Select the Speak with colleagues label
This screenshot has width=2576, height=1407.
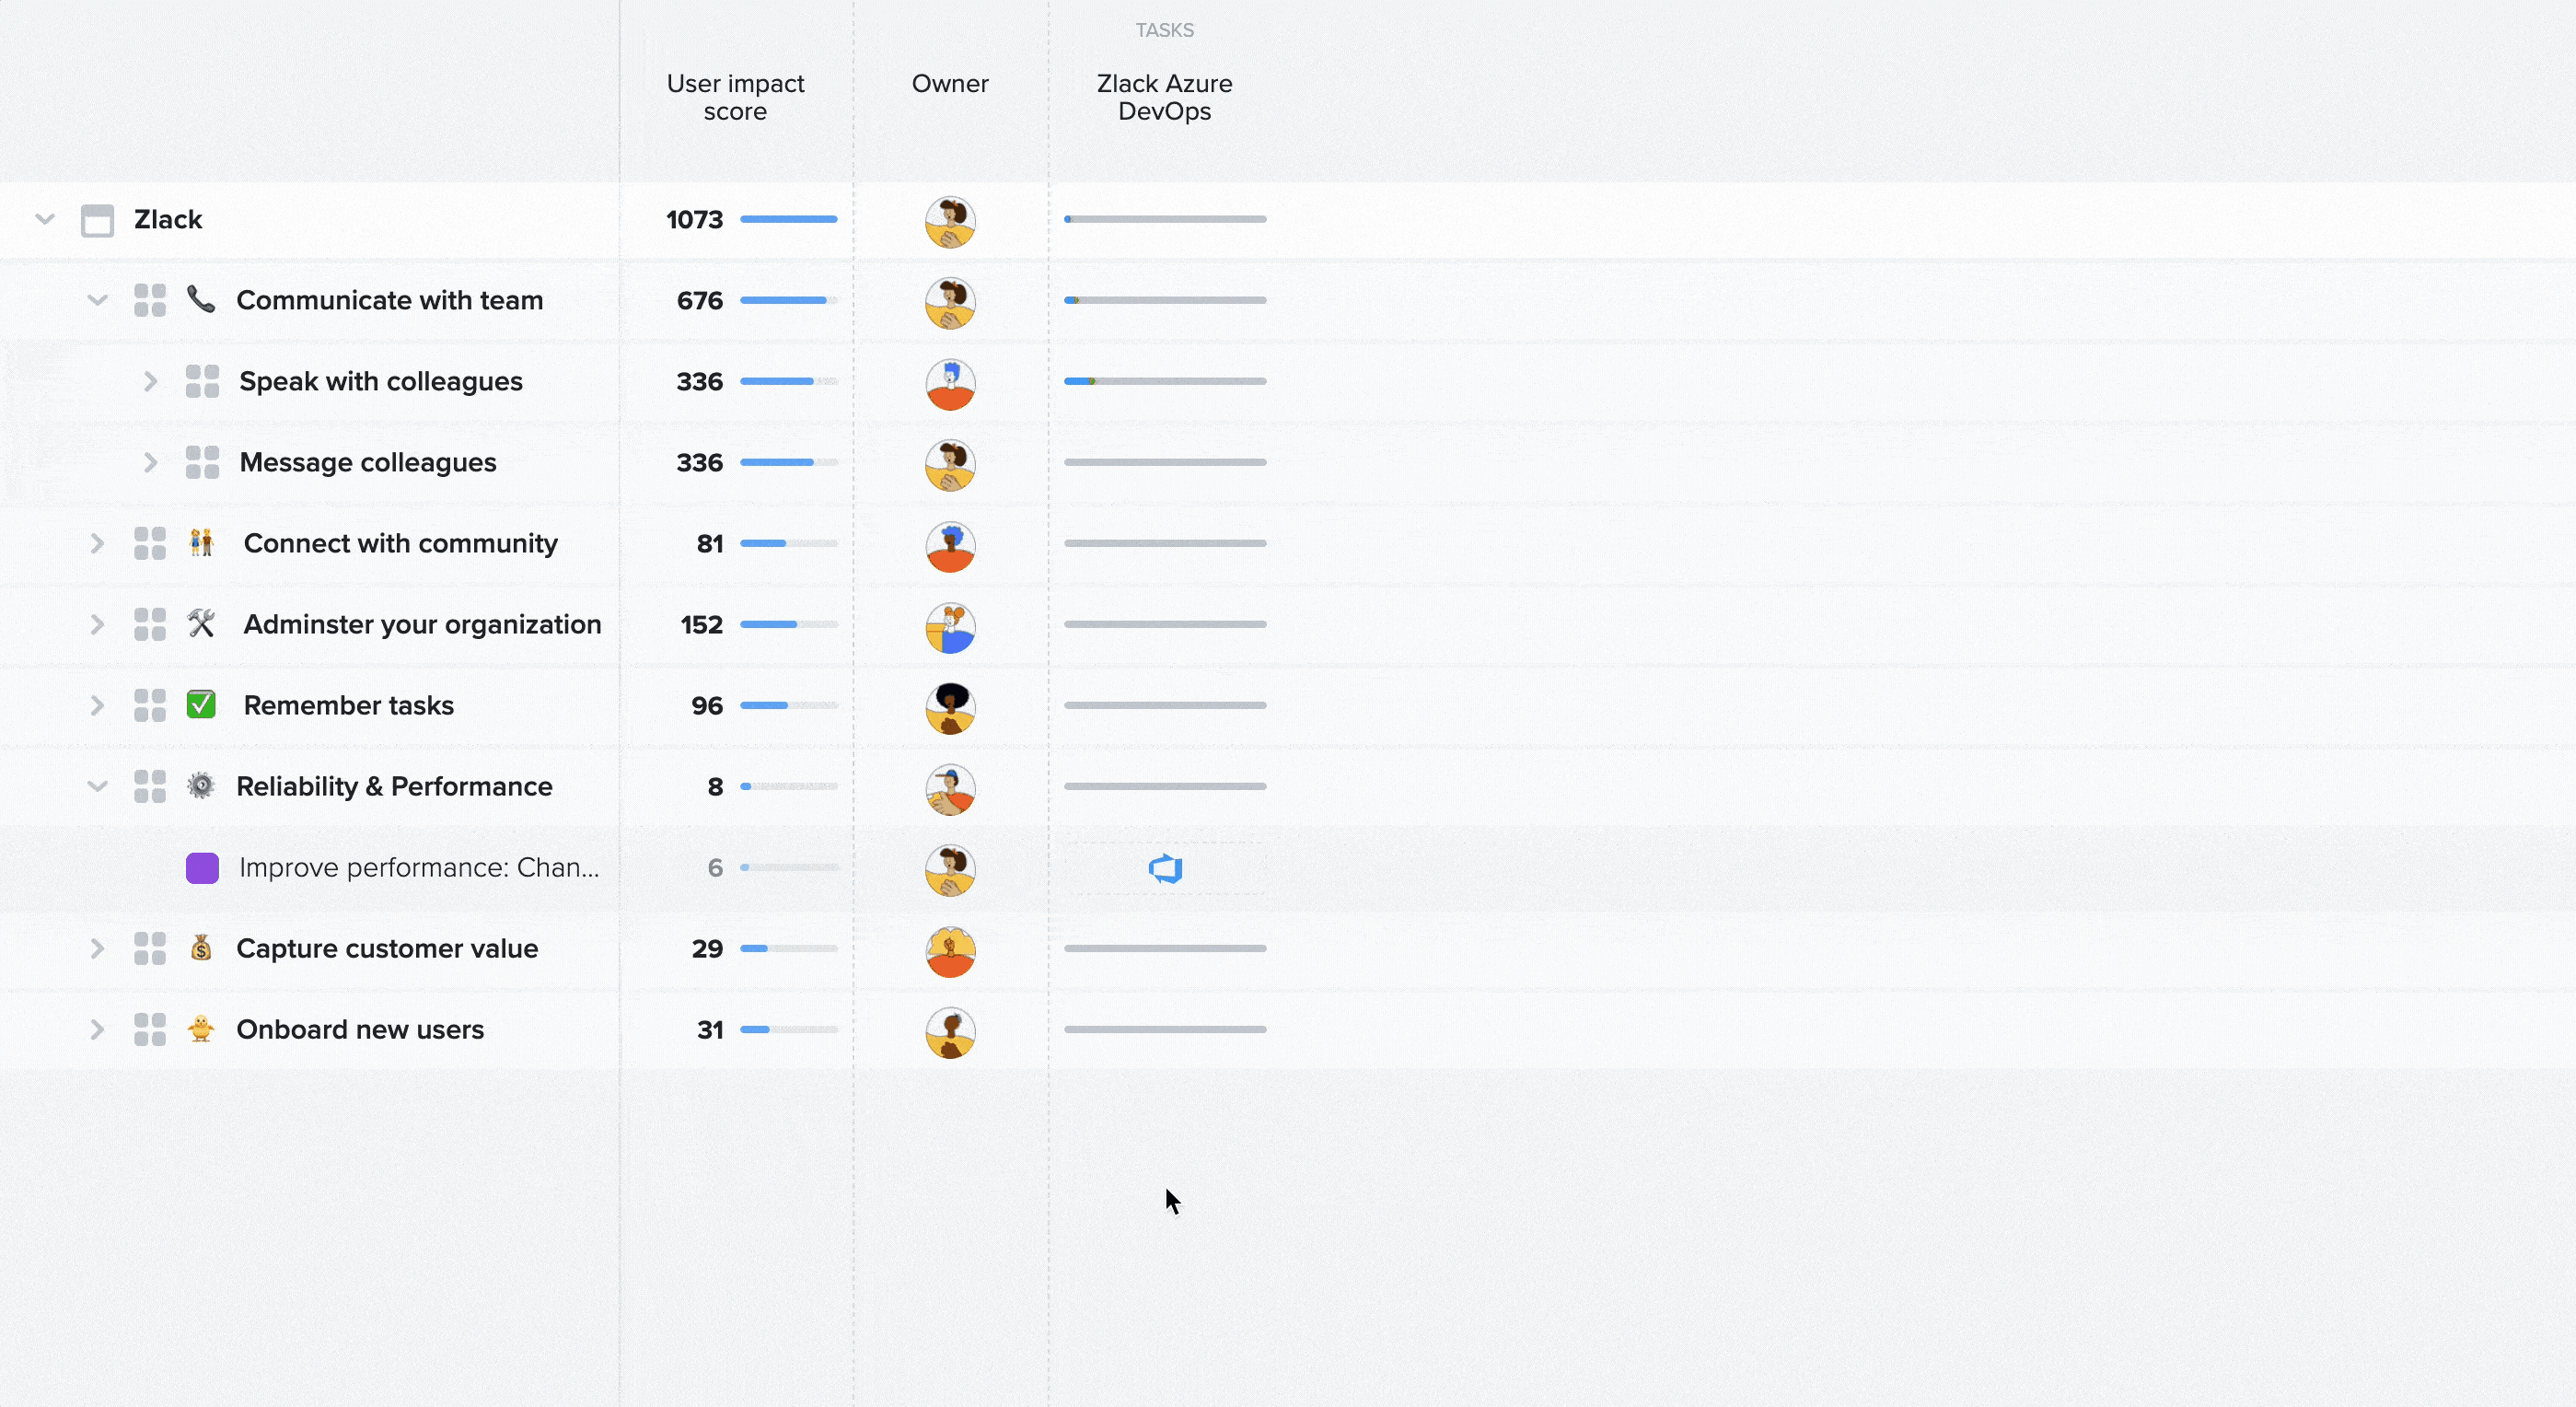point(381,381)
